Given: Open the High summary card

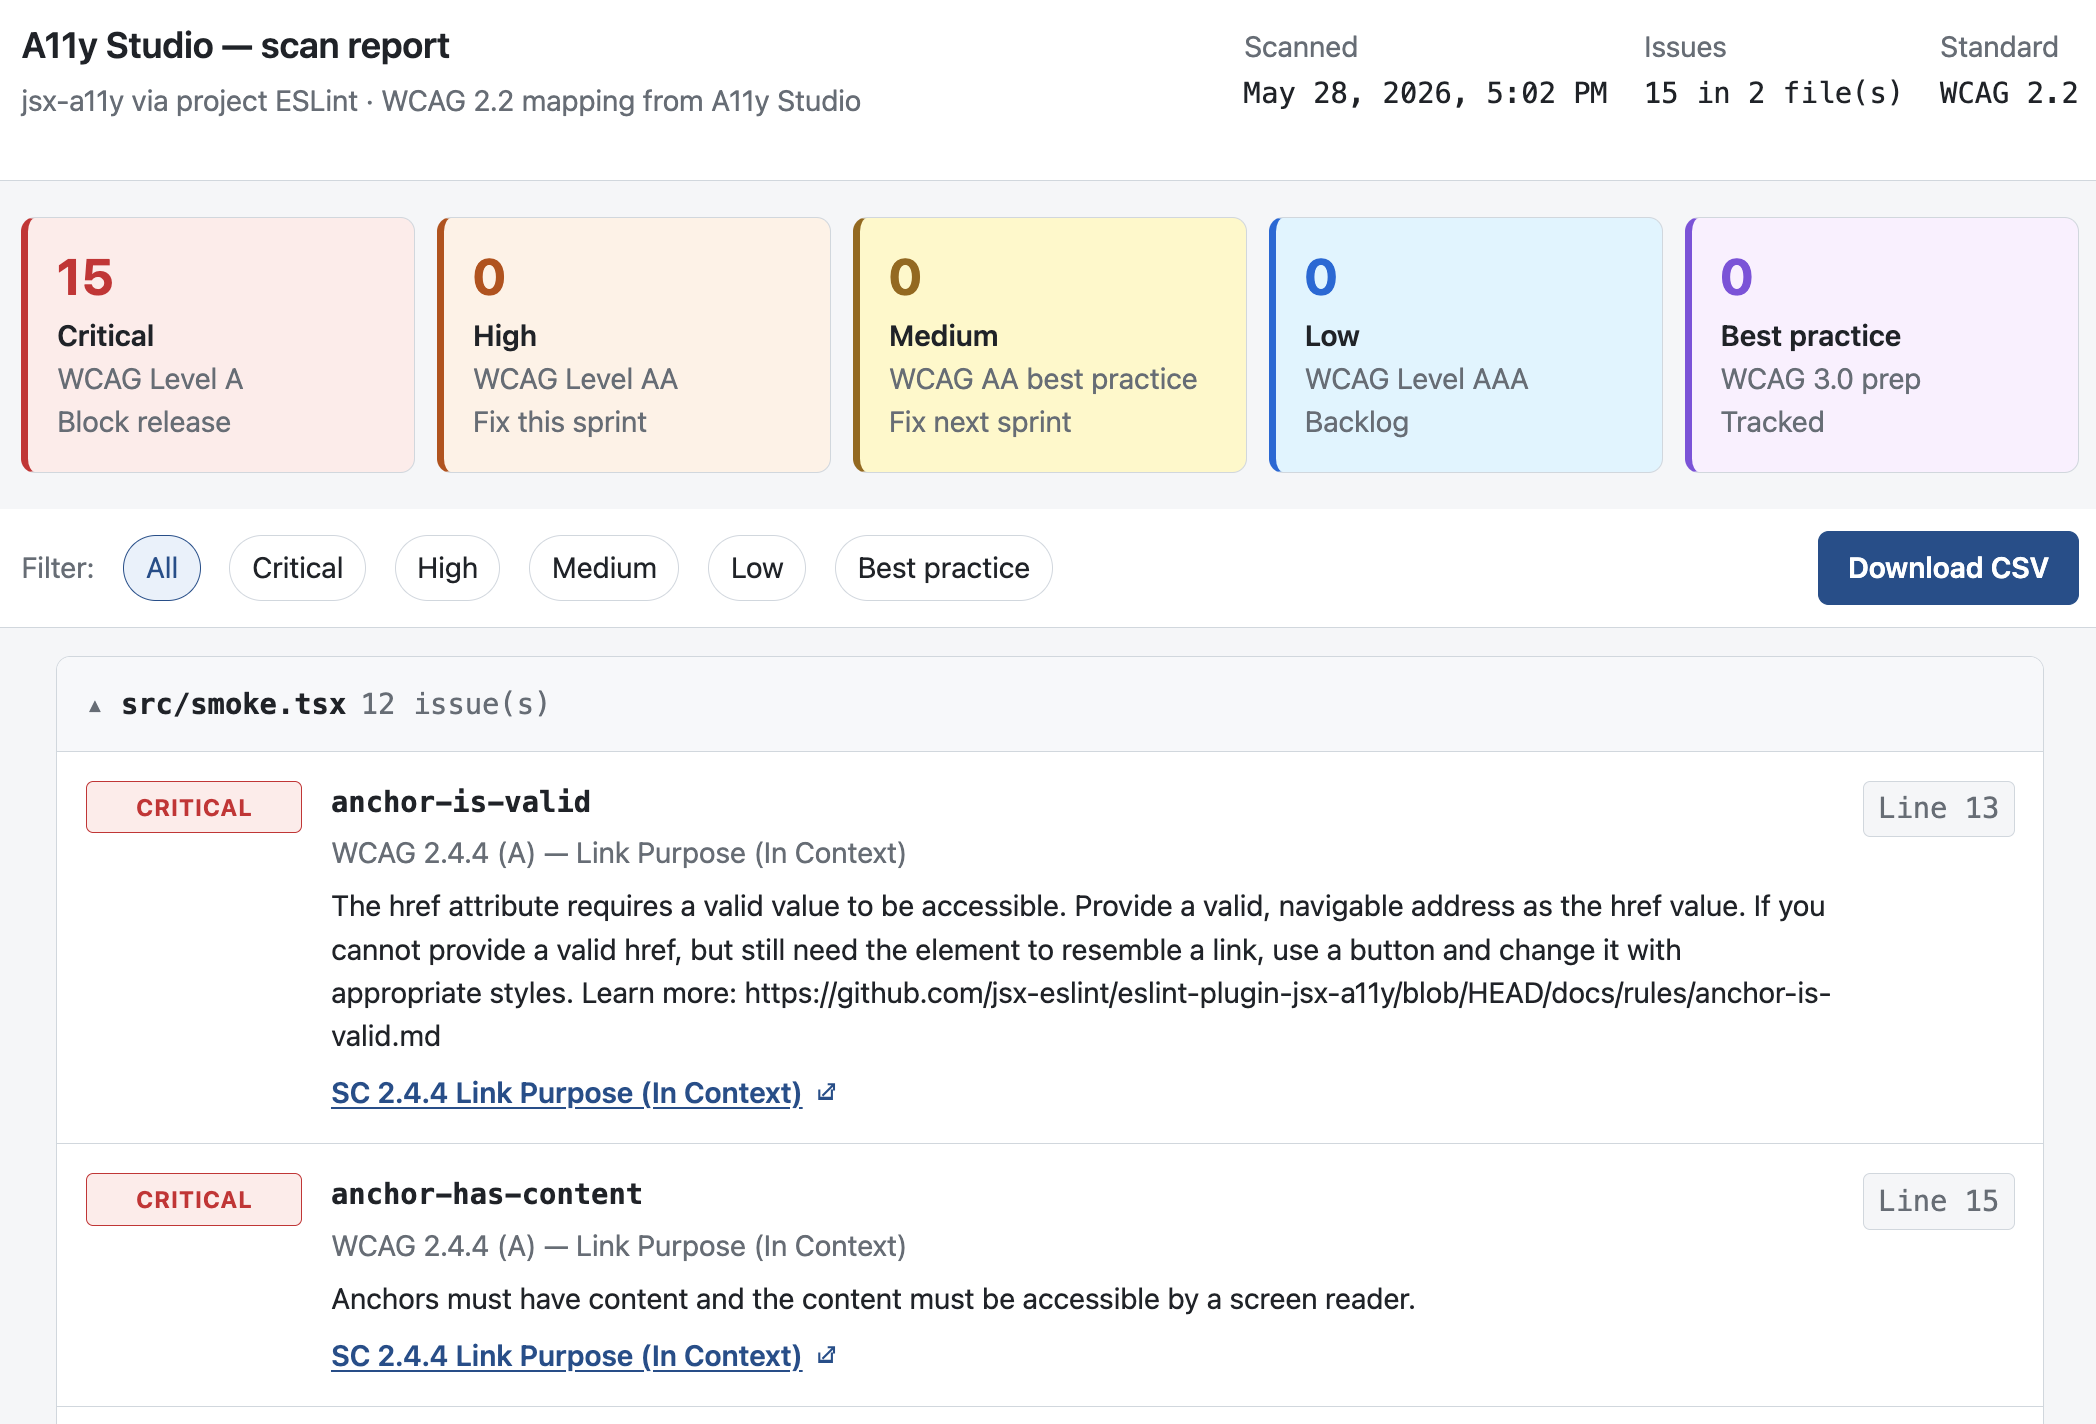Looking at the screenshot, I should [x=634, y=345].
